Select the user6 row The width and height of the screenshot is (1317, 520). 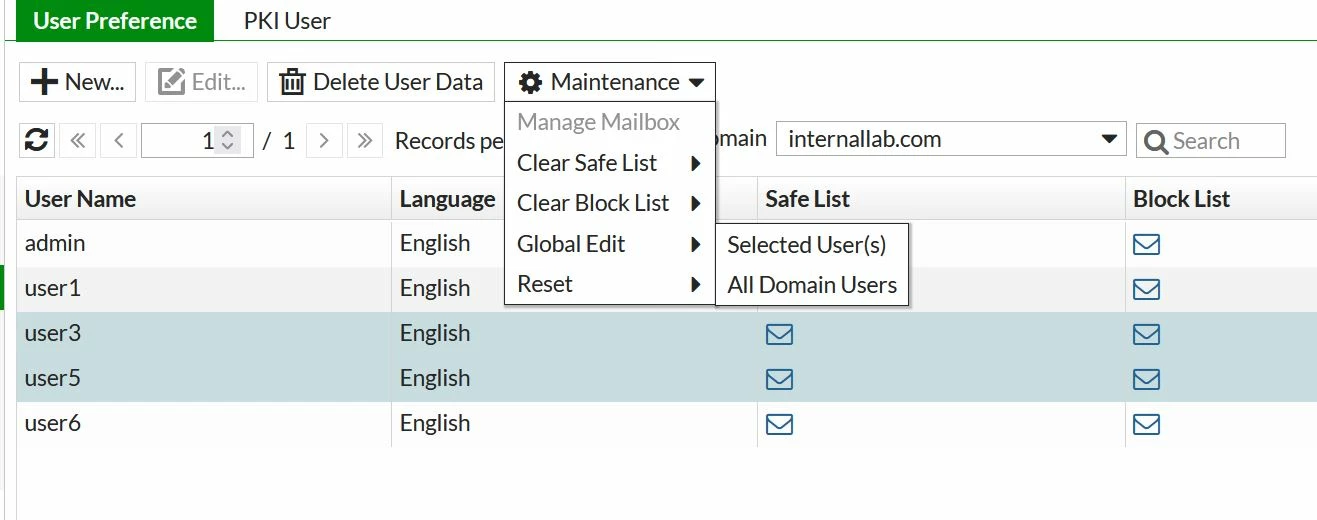click(x=667, y=424)
